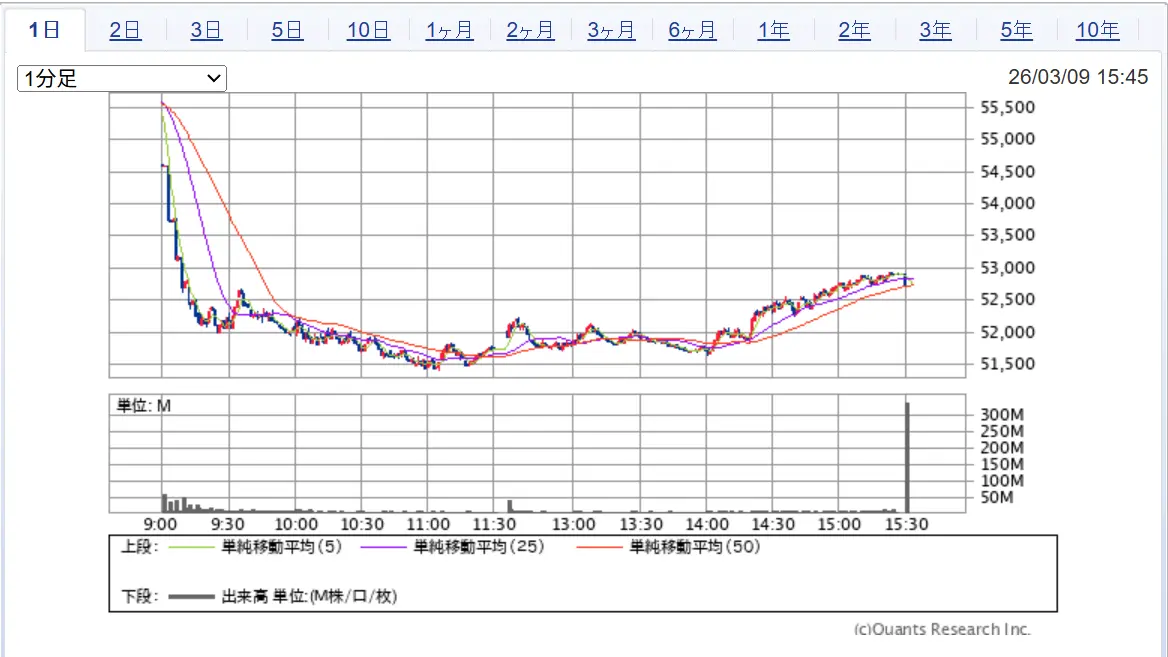The height and width of the screenshot is (657, 1168).
Task: Select the 3ヶ月 range tab
Action: [x=611, y=30]
